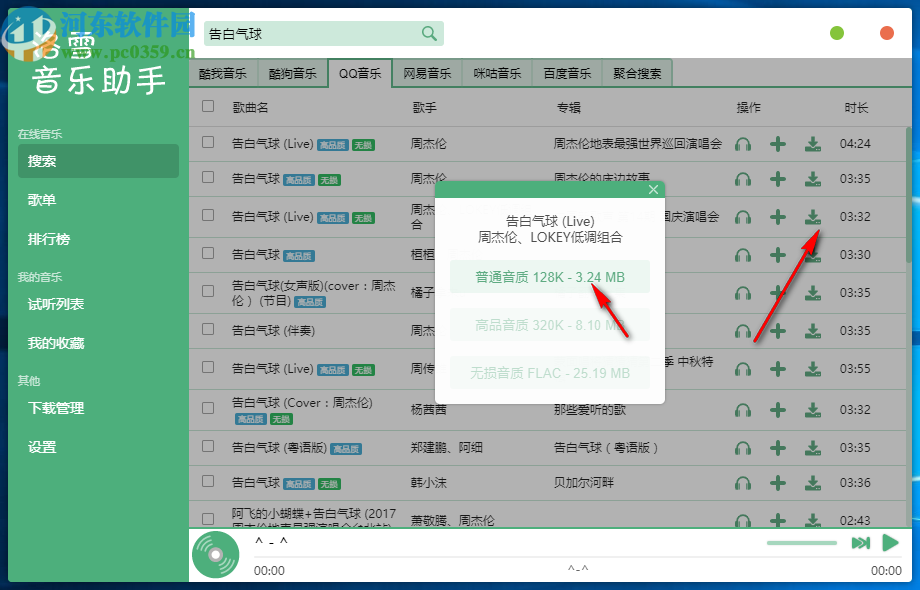Screen dimensions: 920x590
Task: Select 普通音质 128K - 3.24 MB quality
Action: (549, 275)
